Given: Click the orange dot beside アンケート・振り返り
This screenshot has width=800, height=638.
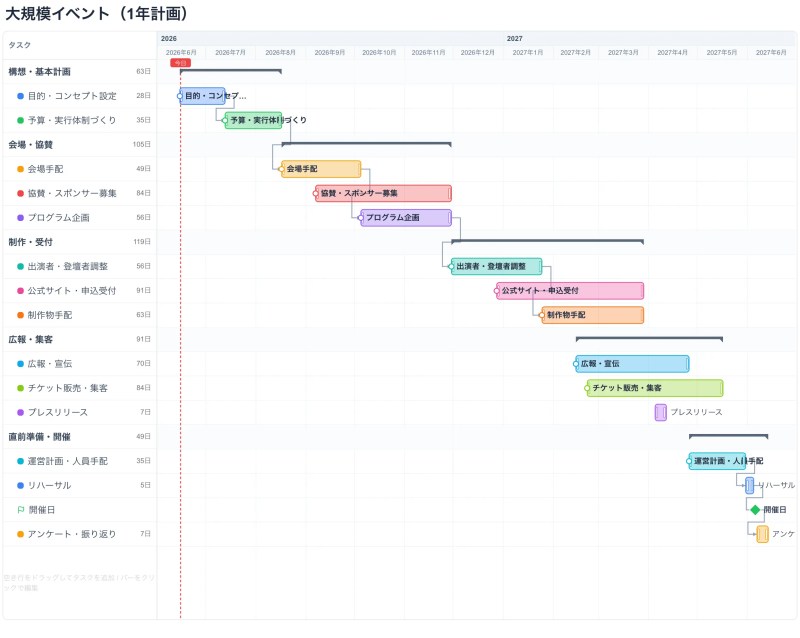Looking at the screenshot, I should click(x=20, y=534).
